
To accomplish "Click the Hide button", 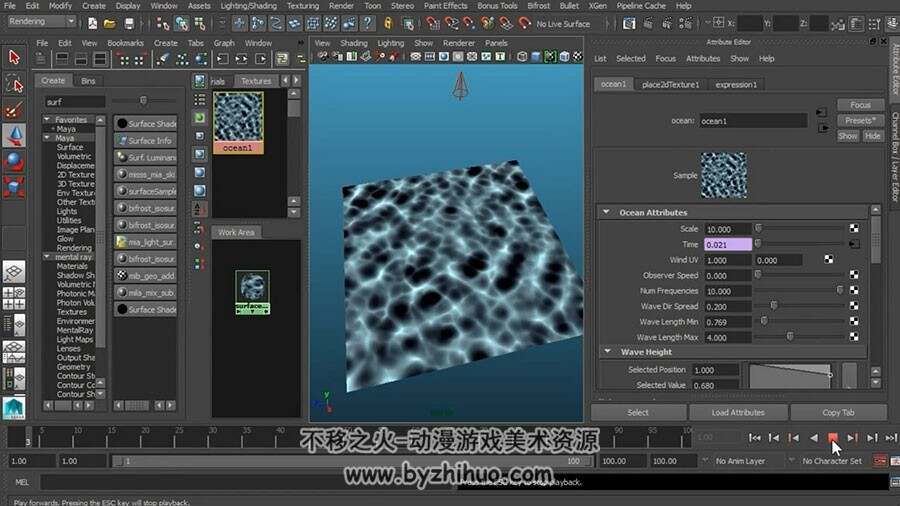I will pos(872,136).
